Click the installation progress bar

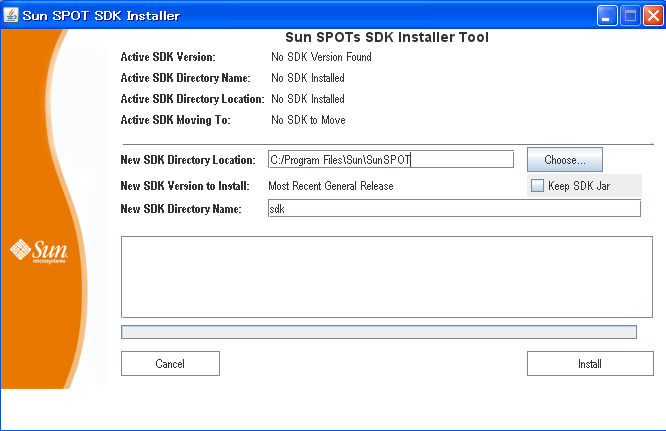tap(378, 332)
